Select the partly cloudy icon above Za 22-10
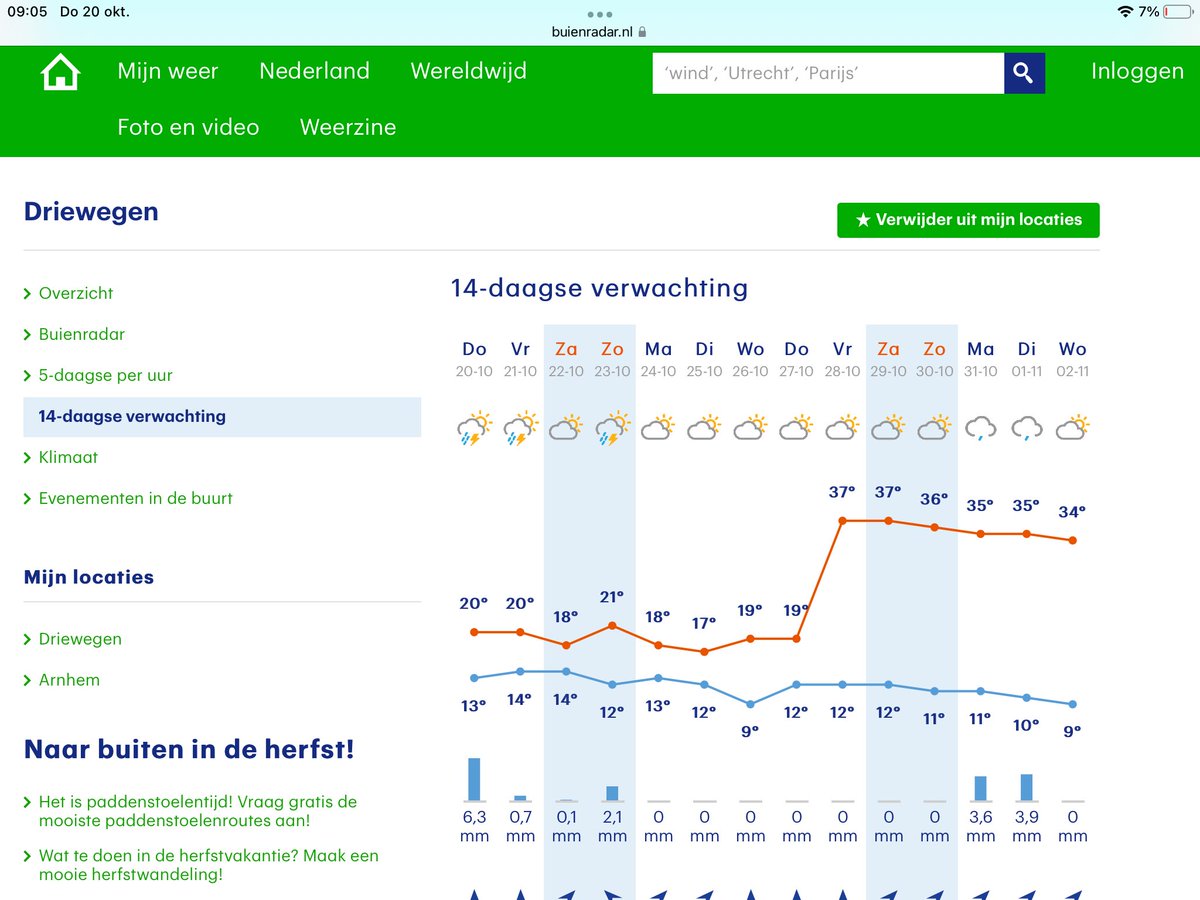1200x900 pixels. pyautogui.click(x=566, y=425)
